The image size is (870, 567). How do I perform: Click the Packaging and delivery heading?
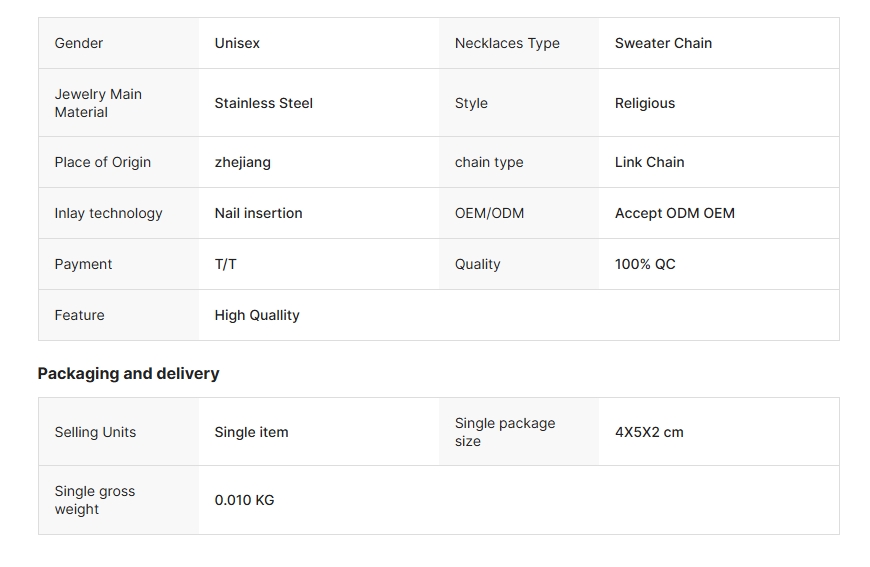[x=128, y=373]
